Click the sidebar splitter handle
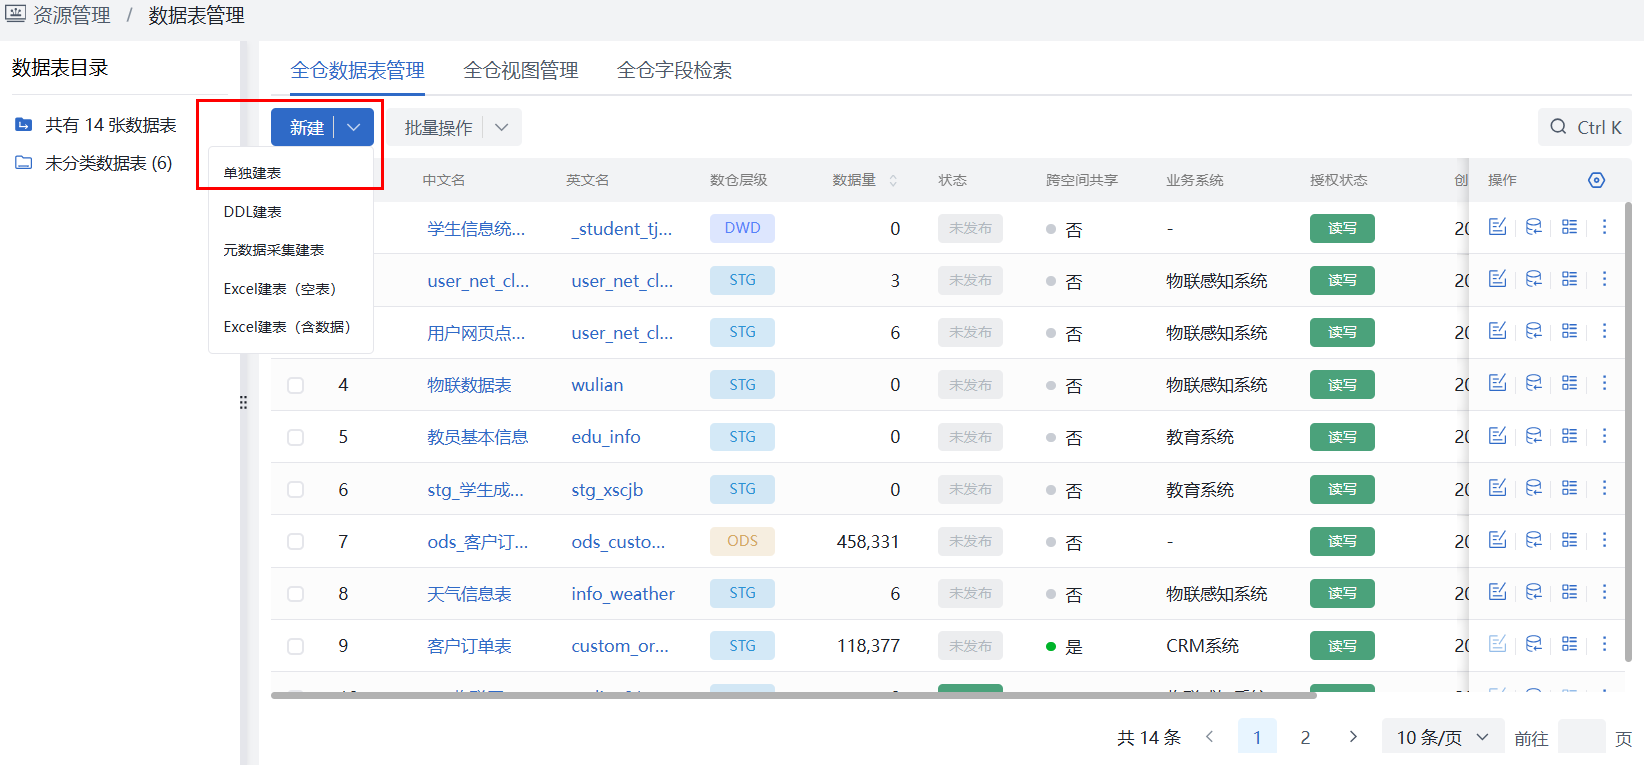This screenshot has height=765, width=1644. tap(243, 403)
